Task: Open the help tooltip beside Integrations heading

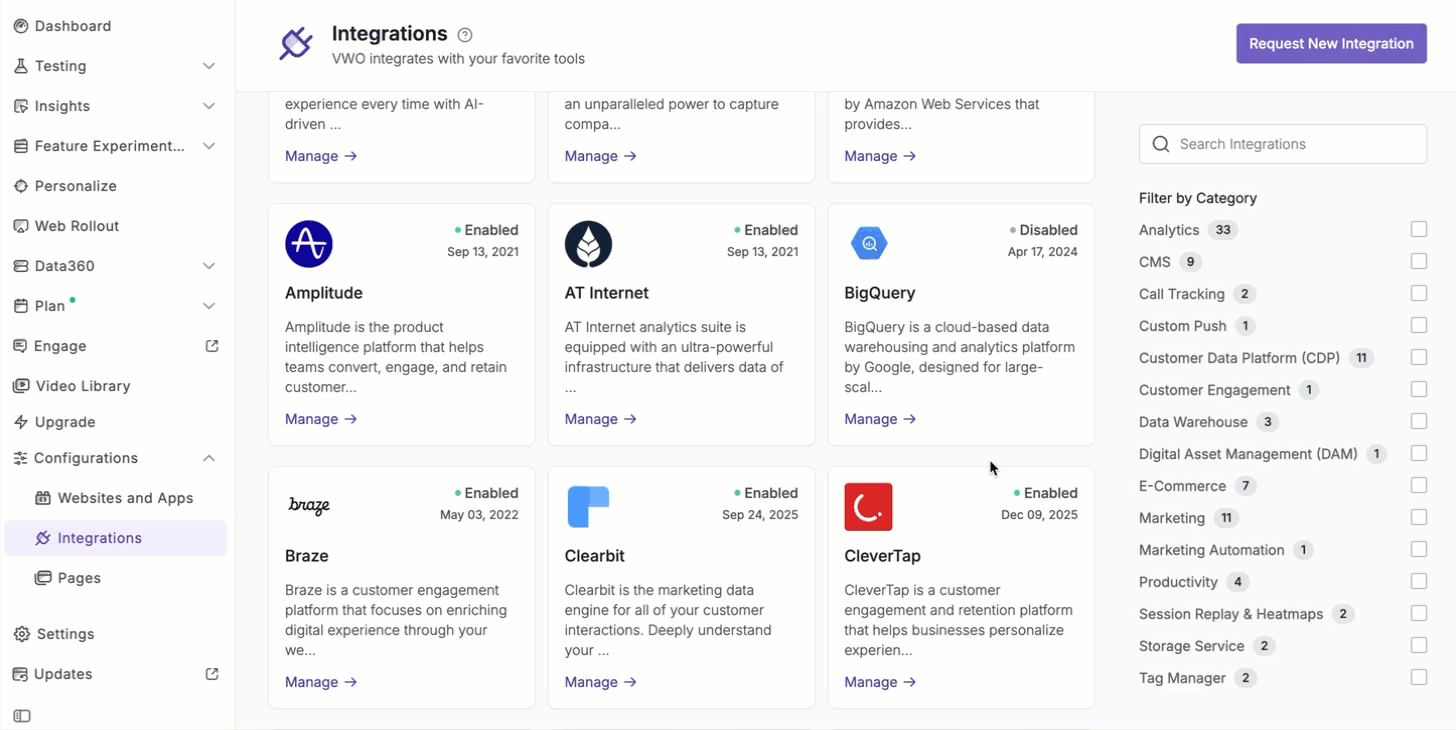Action: point(464,34)
